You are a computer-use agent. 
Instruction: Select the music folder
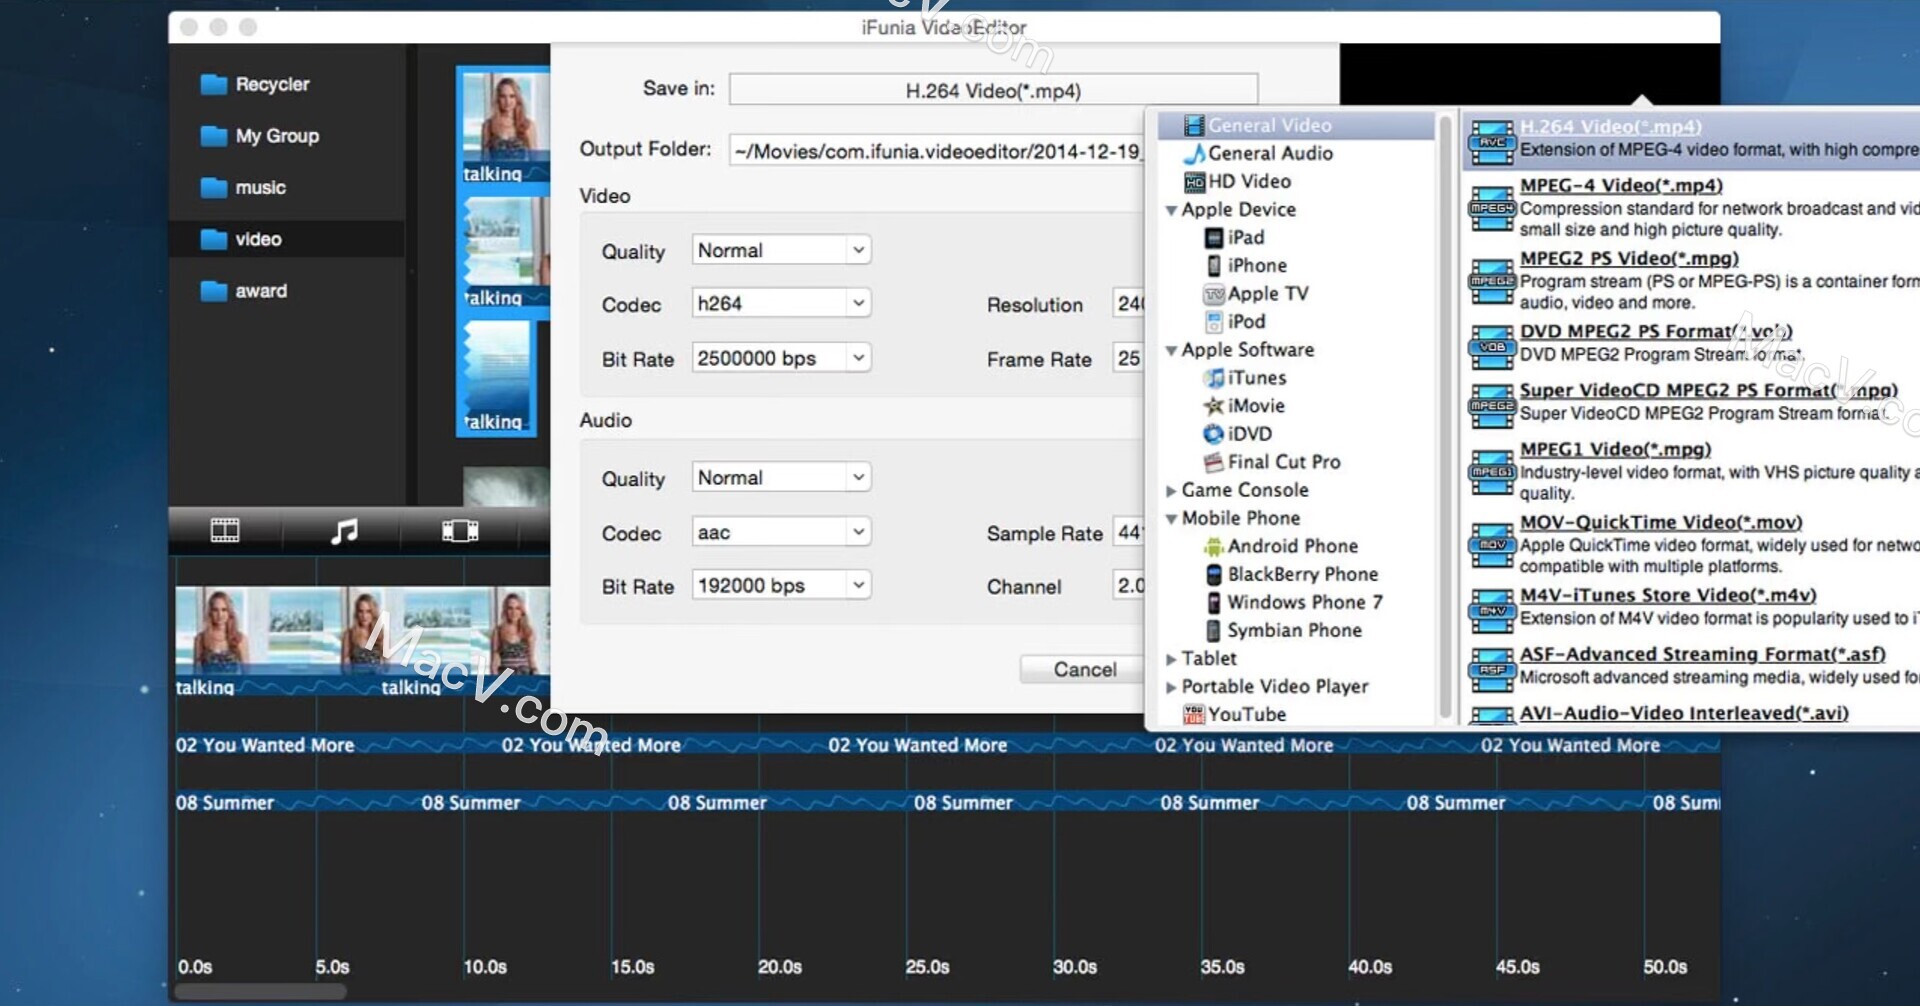(x=243, y=188)
